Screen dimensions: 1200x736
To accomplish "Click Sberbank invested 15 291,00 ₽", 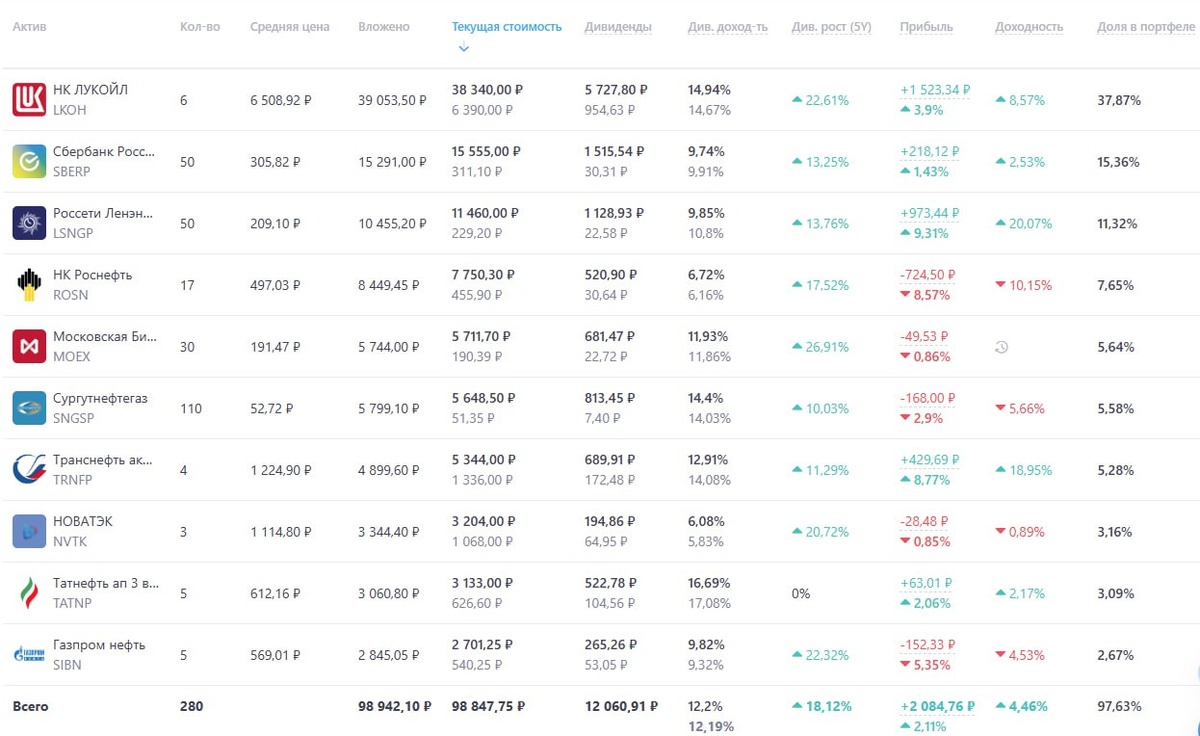I will pyautogui.click(x=392, y=162).
